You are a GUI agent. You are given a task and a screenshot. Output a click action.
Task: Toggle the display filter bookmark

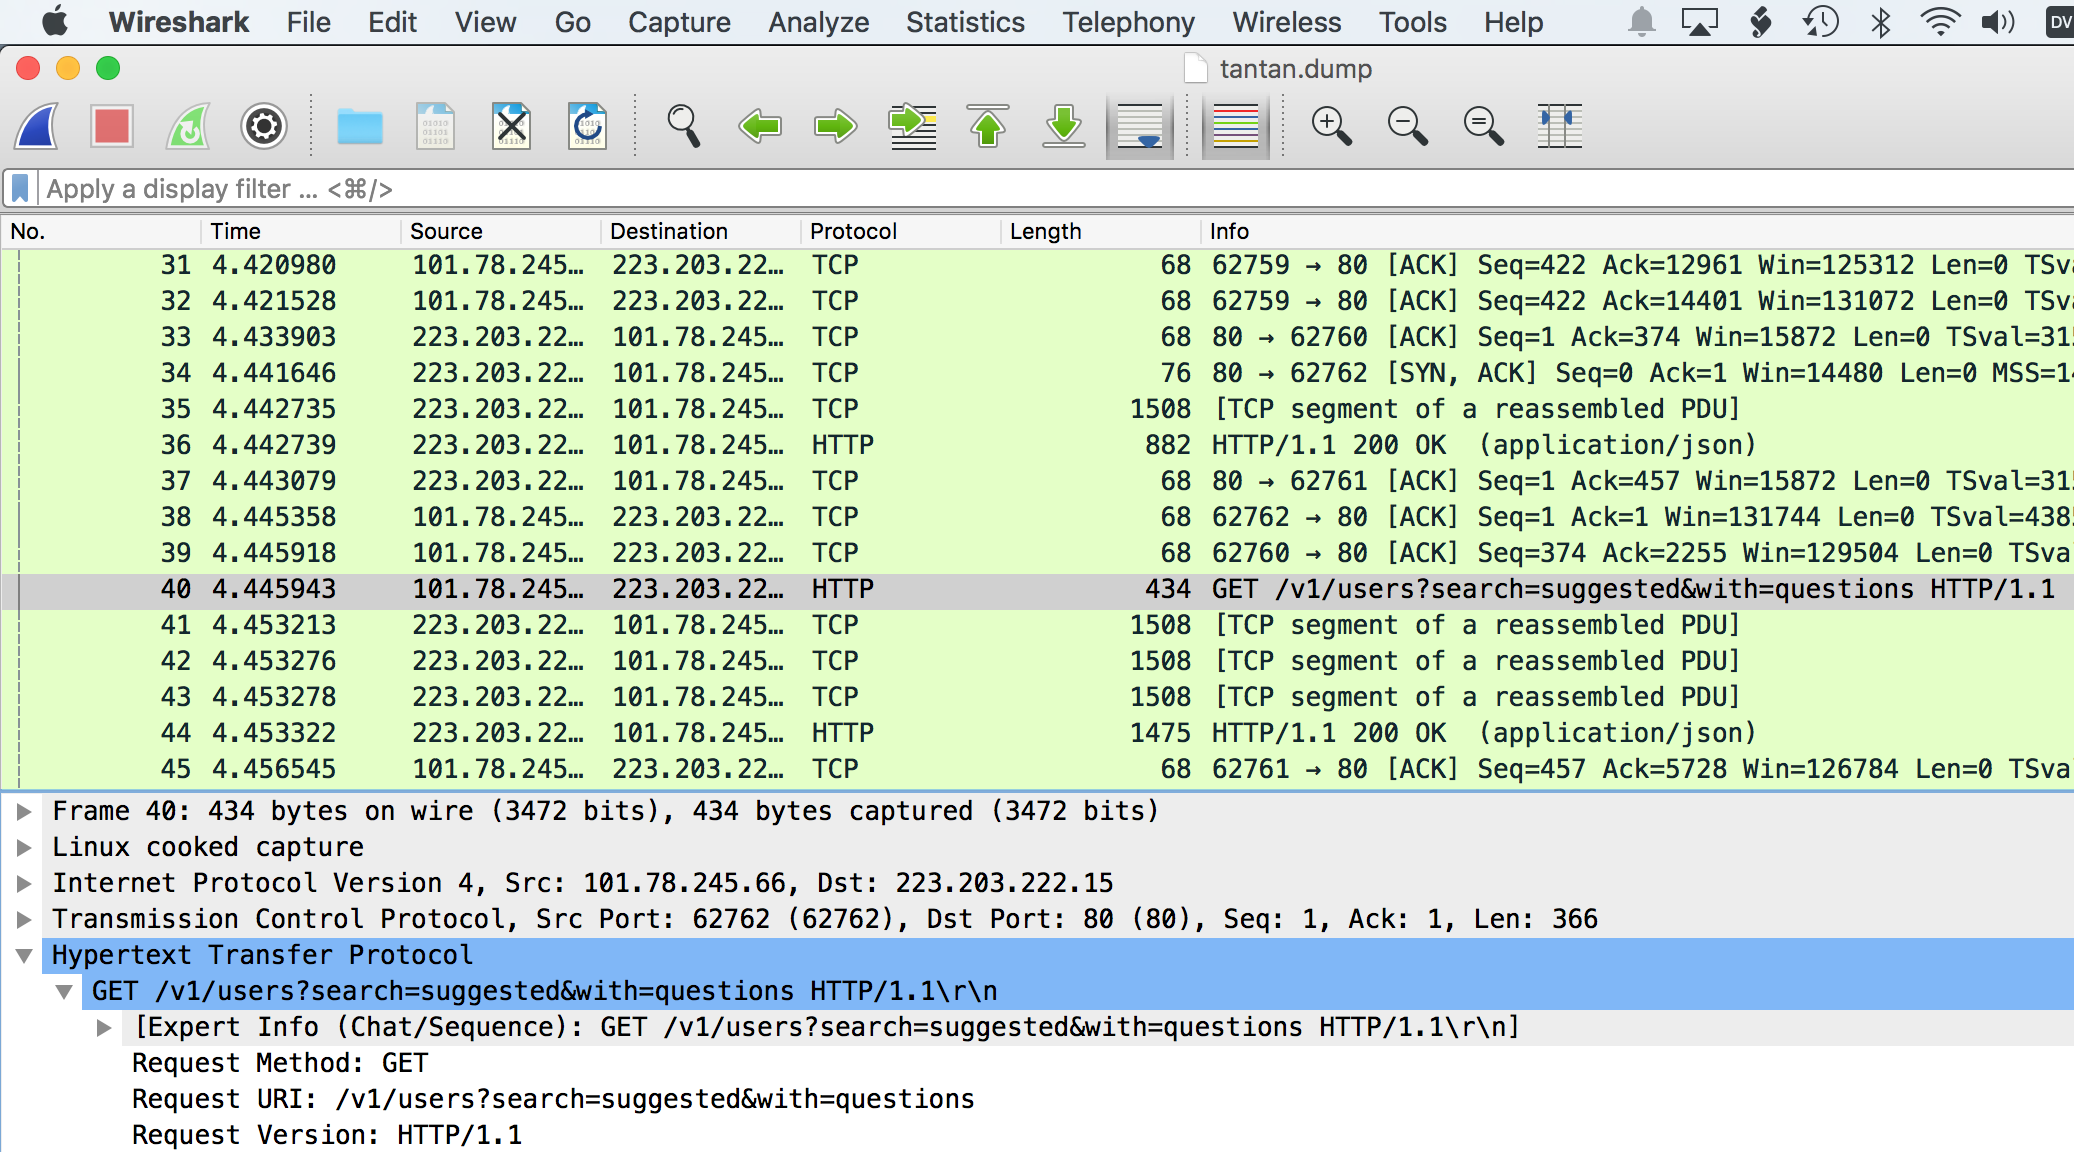pyautogui.click(x=21, y=188)
